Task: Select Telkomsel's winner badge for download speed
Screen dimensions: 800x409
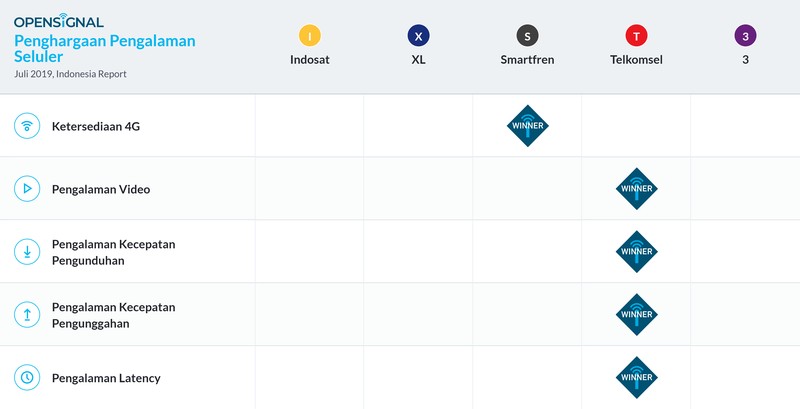Action: coord(637,252)
